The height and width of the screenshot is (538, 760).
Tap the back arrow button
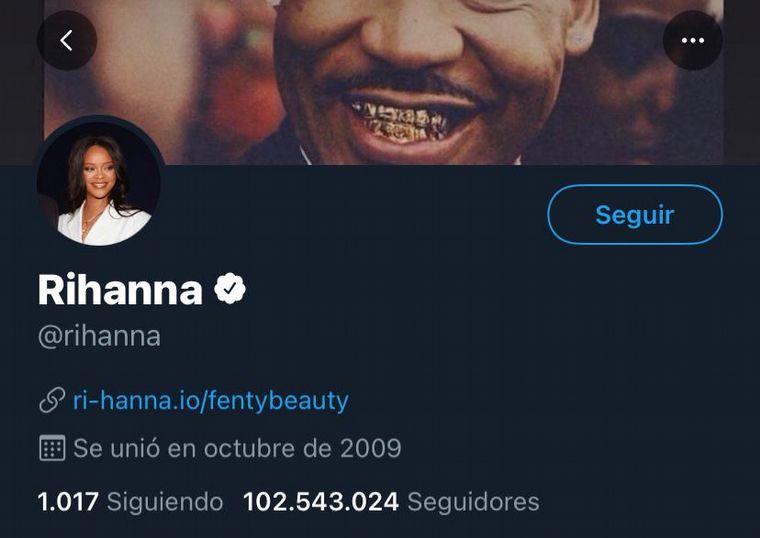pyautogui.click(x=66, y=41)
